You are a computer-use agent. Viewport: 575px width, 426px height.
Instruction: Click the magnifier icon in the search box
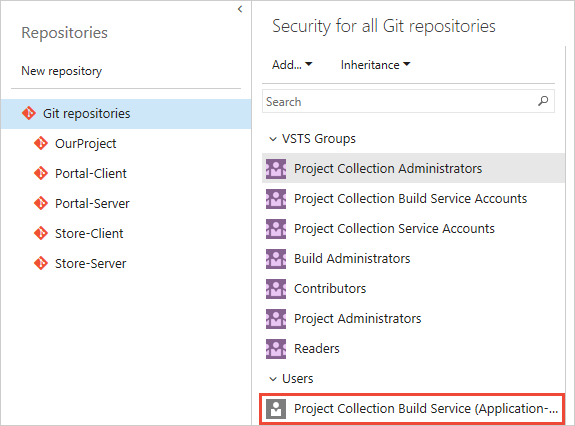click(543, 101)
